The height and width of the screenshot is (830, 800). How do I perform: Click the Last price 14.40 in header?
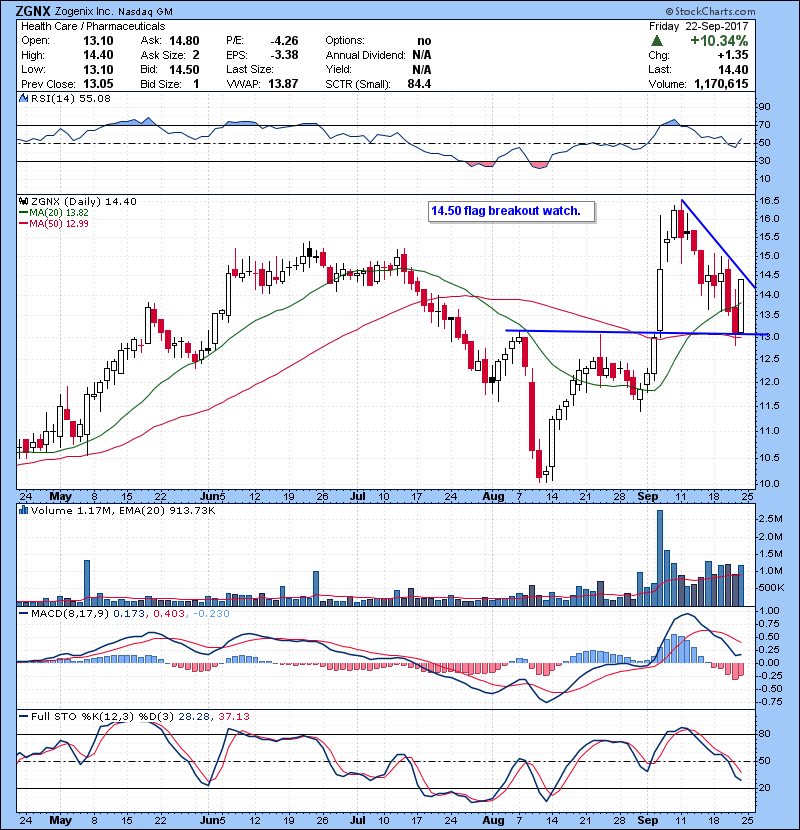tap(733, 69)
